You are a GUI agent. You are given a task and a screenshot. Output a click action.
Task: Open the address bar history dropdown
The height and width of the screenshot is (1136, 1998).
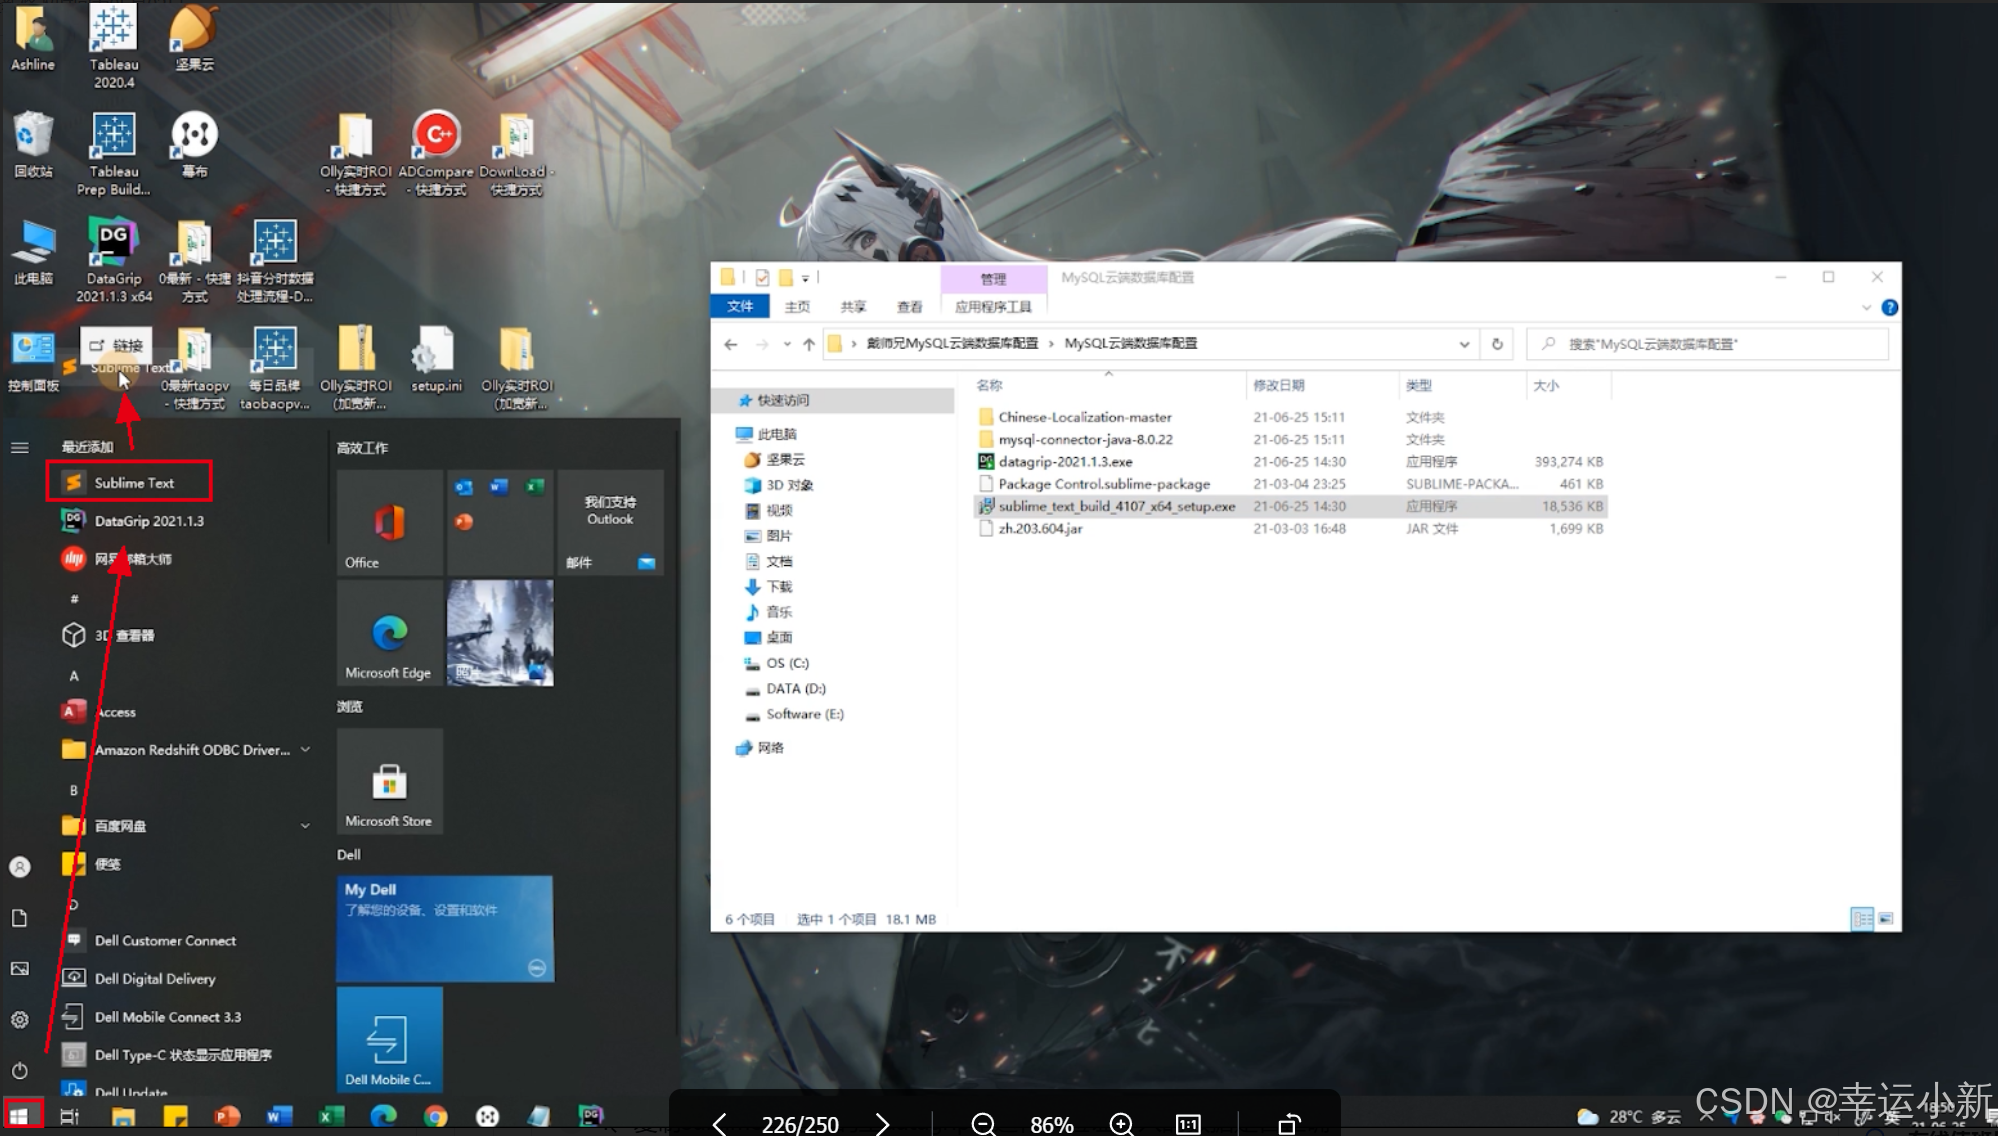(x=1464, y=344)
